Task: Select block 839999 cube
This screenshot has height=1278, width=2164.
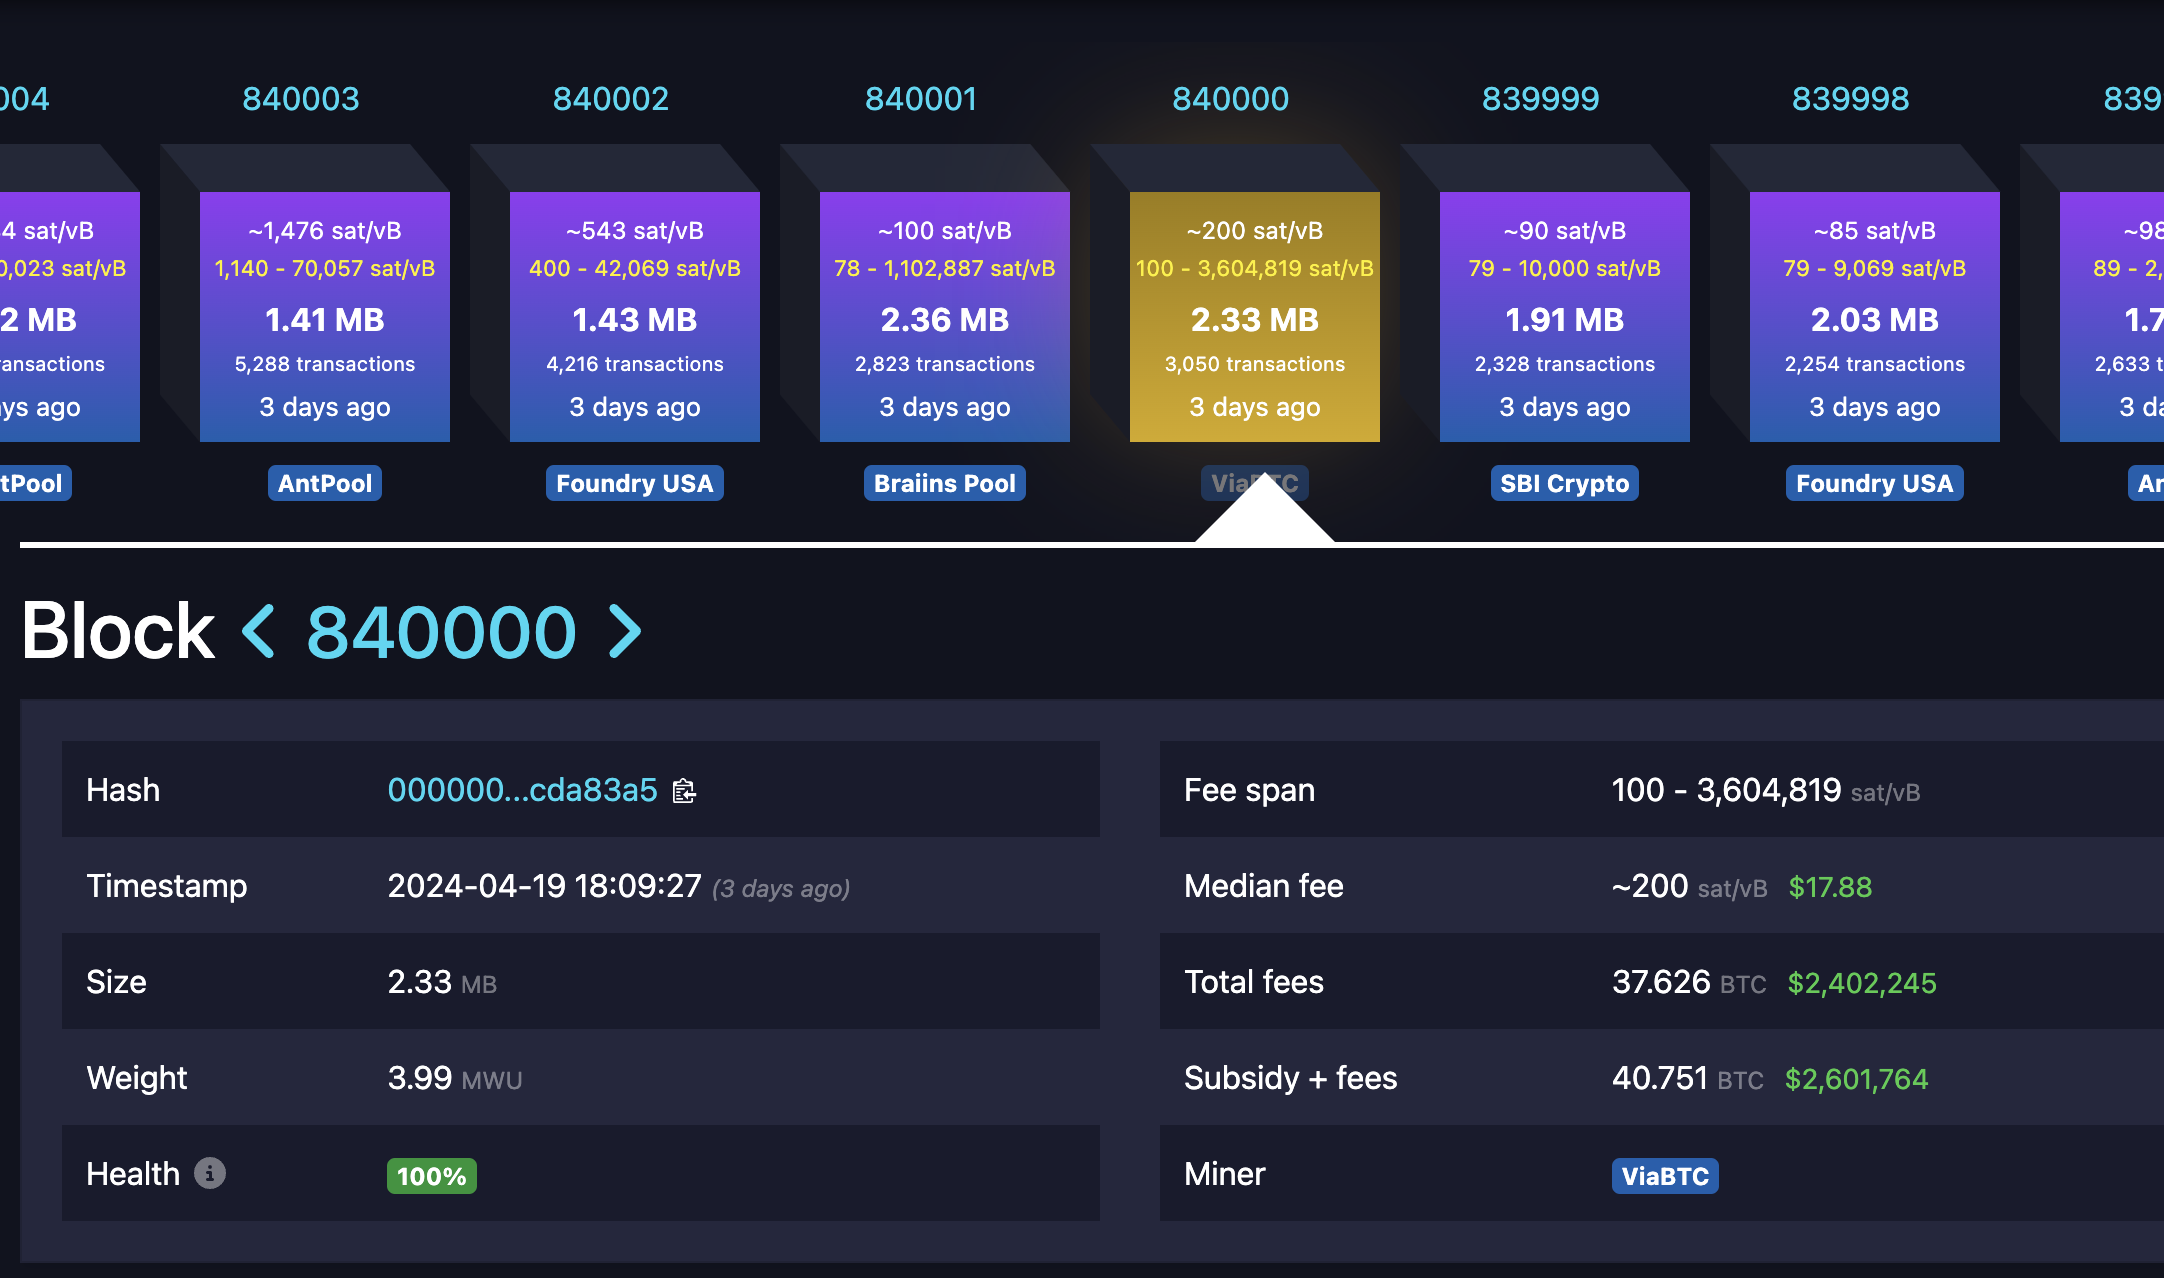Action: [1564, 316]
